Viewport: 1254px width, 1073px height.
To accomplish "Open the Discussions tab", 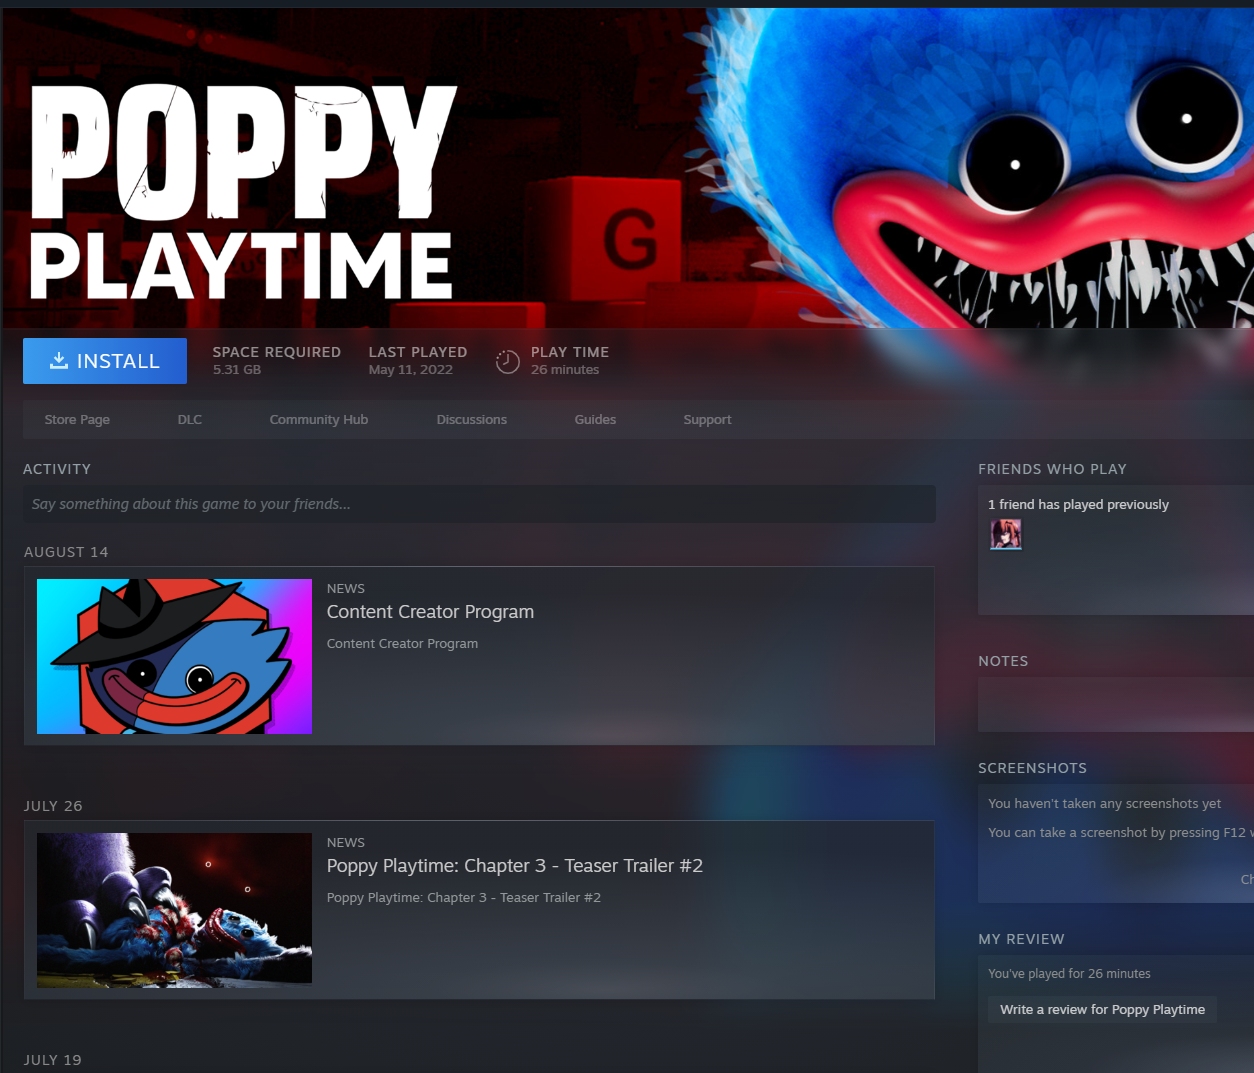I will coord(472,420).
